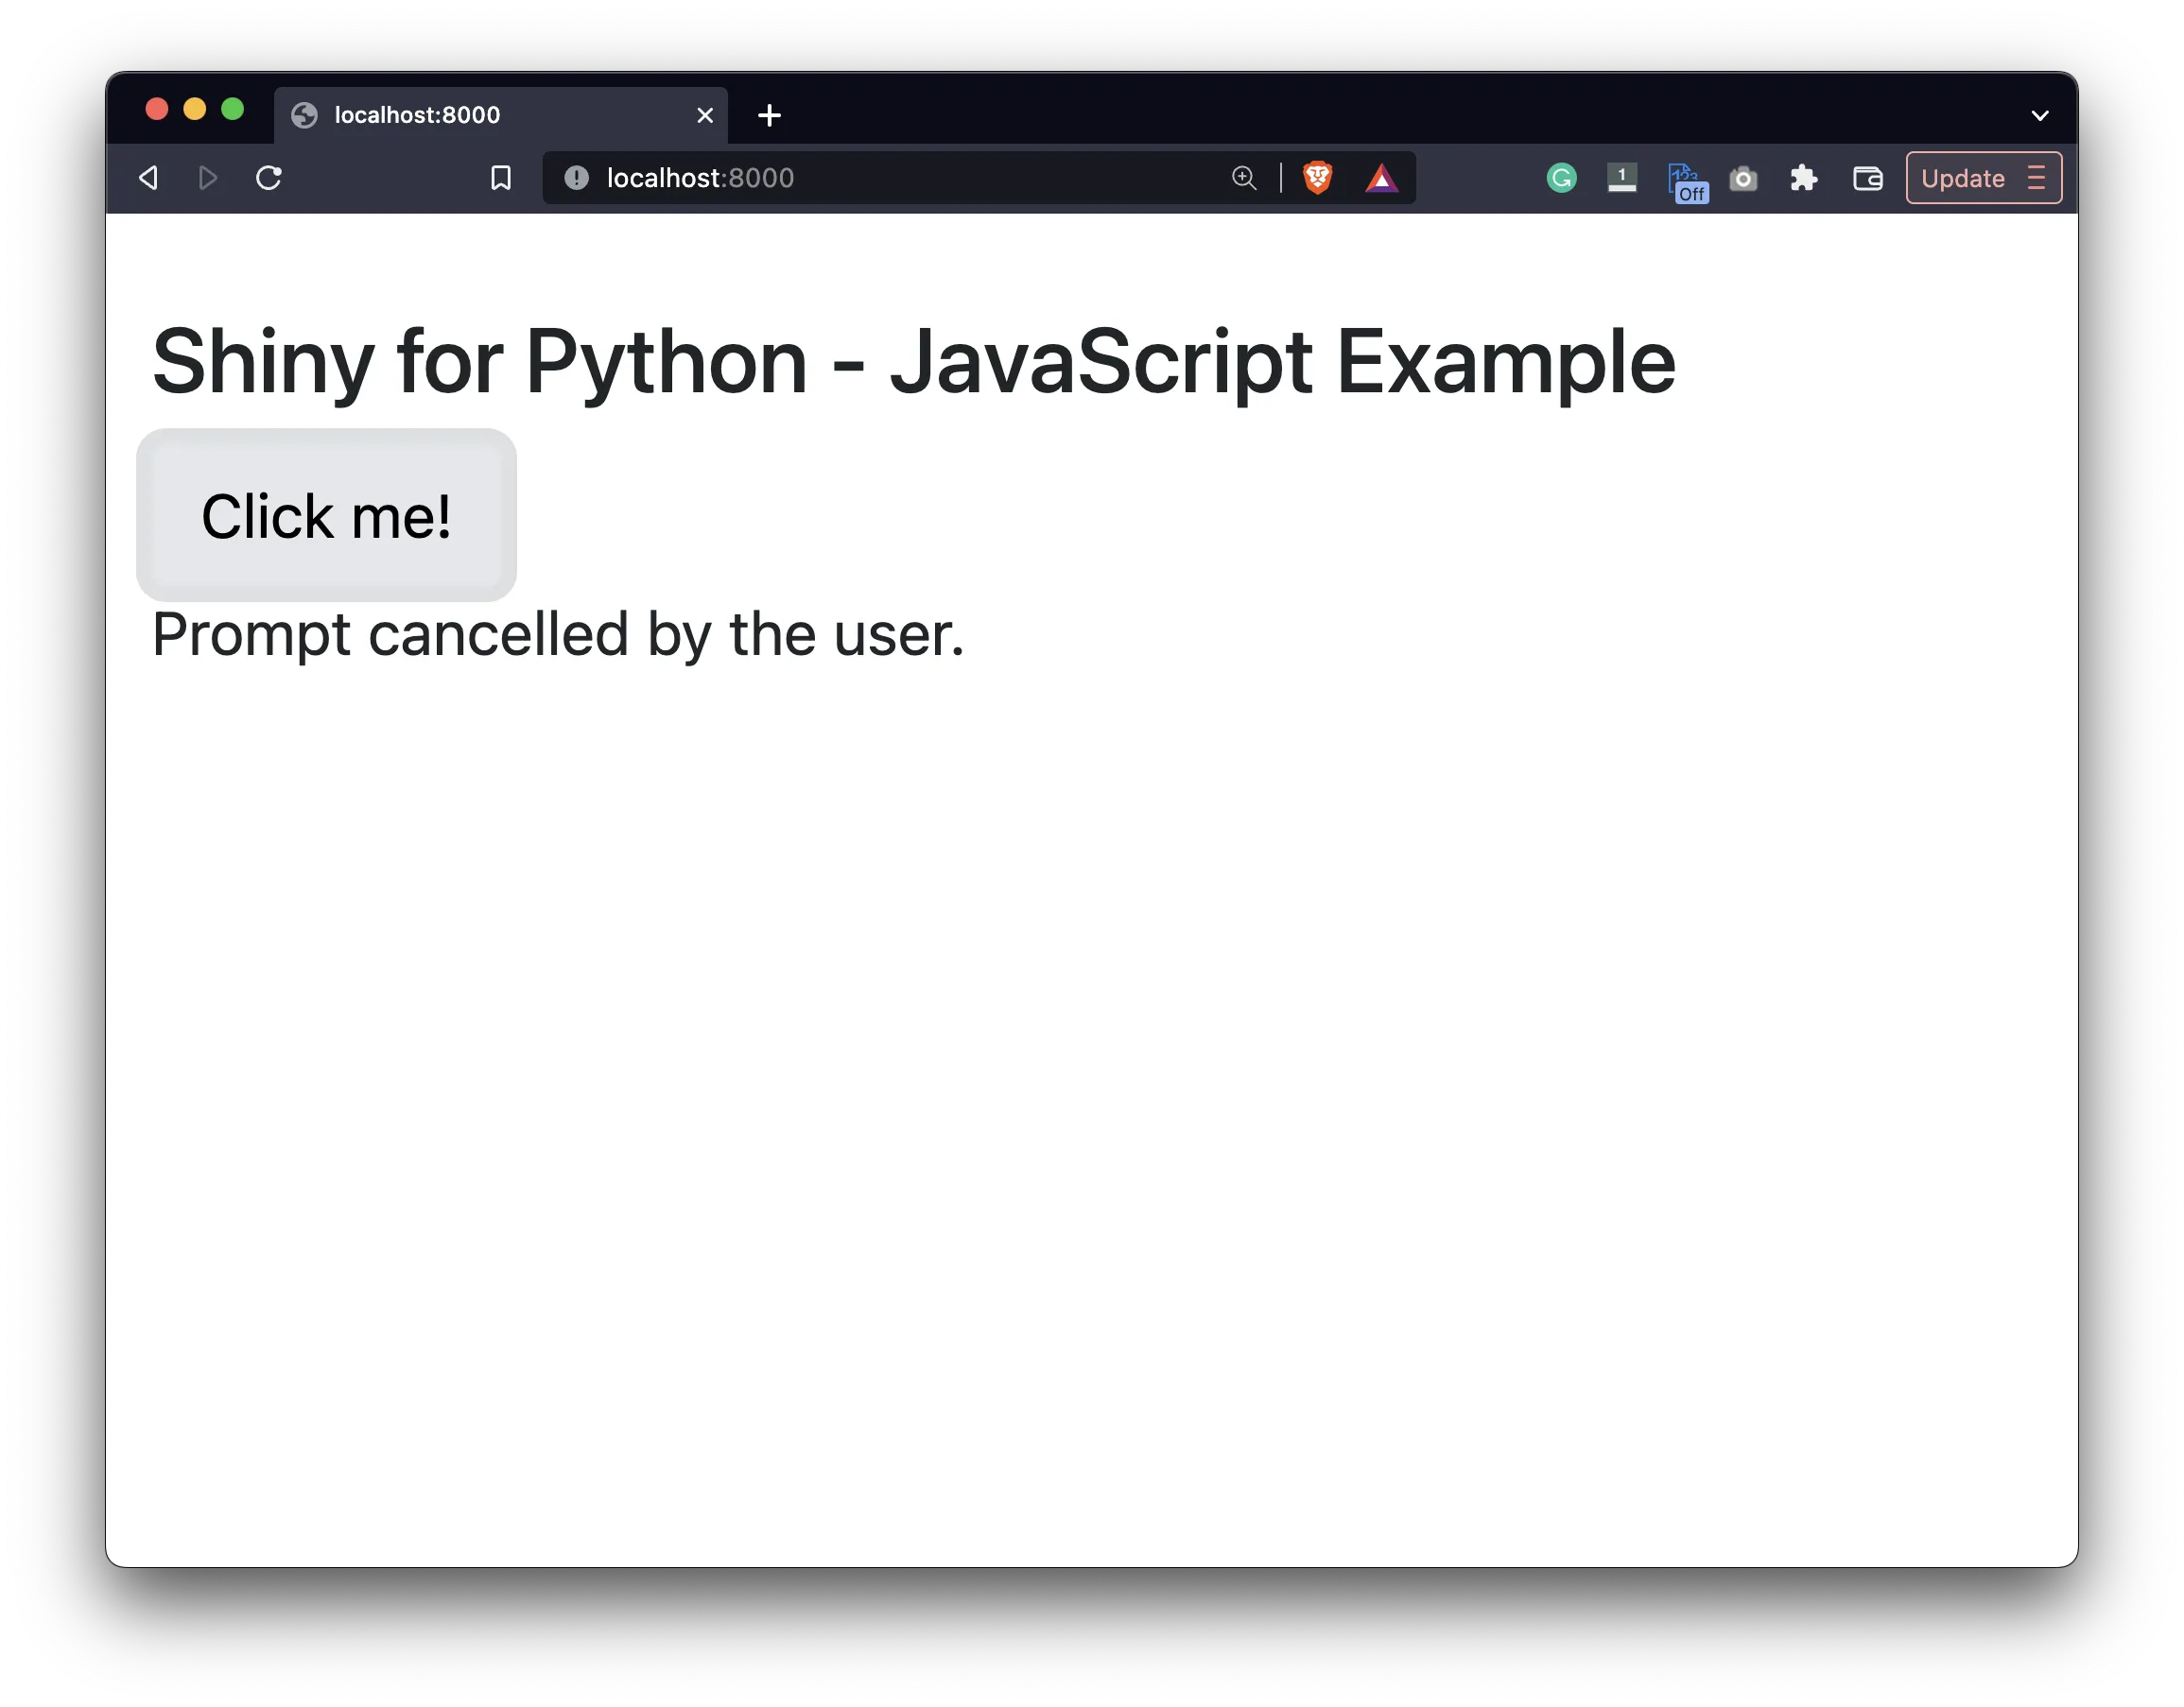Open the hamburger menu next to Update
This screenshot has height=1707, width=2184.
(x=2036, y=178)
